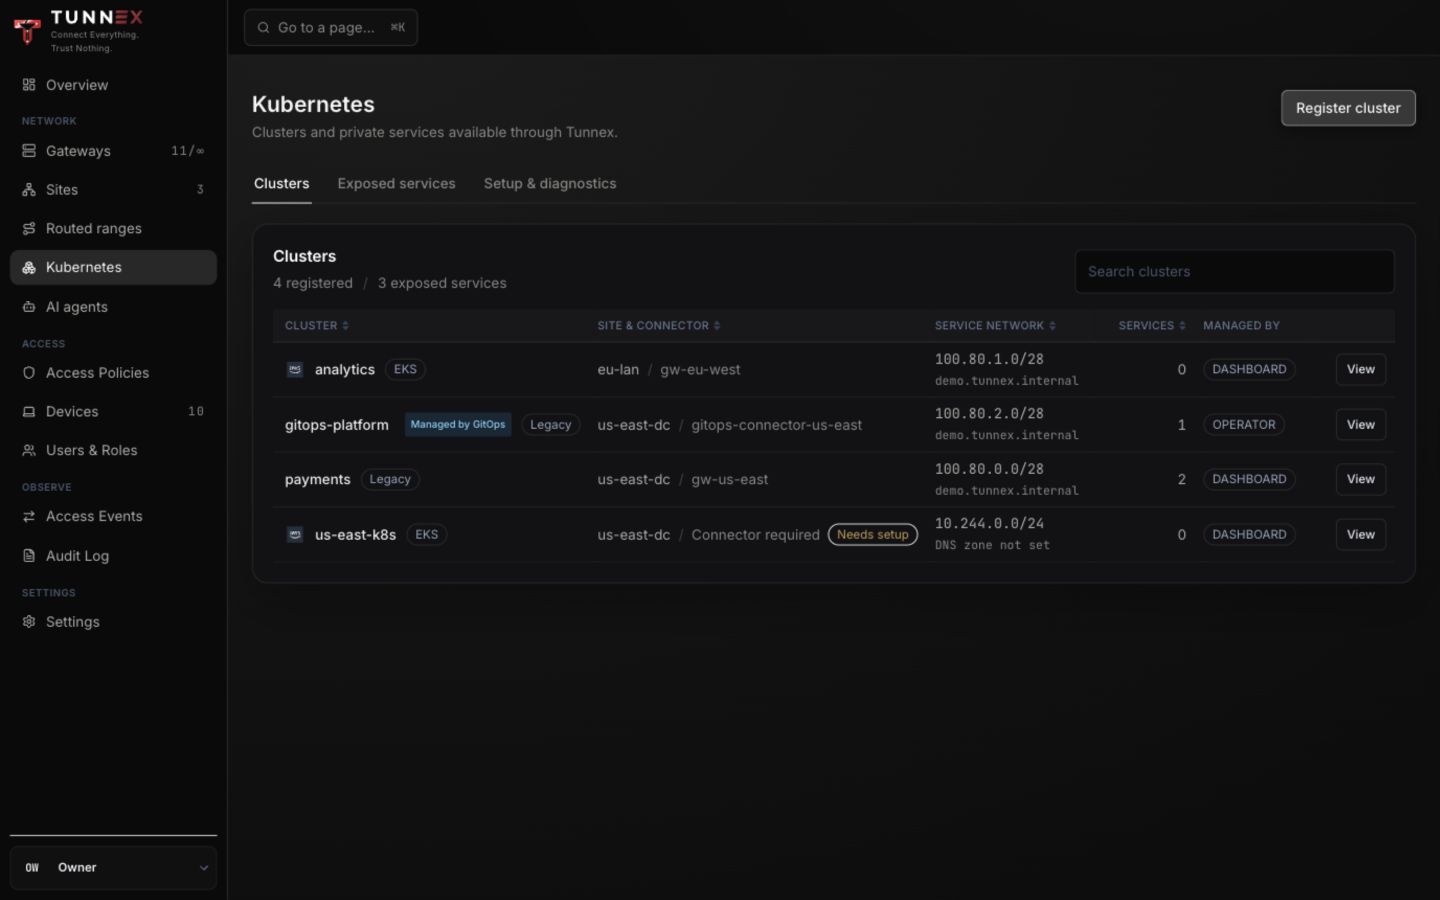Click the Kubernetes icon in sidebar
The image size is (1440, 900).
point(29,268)
